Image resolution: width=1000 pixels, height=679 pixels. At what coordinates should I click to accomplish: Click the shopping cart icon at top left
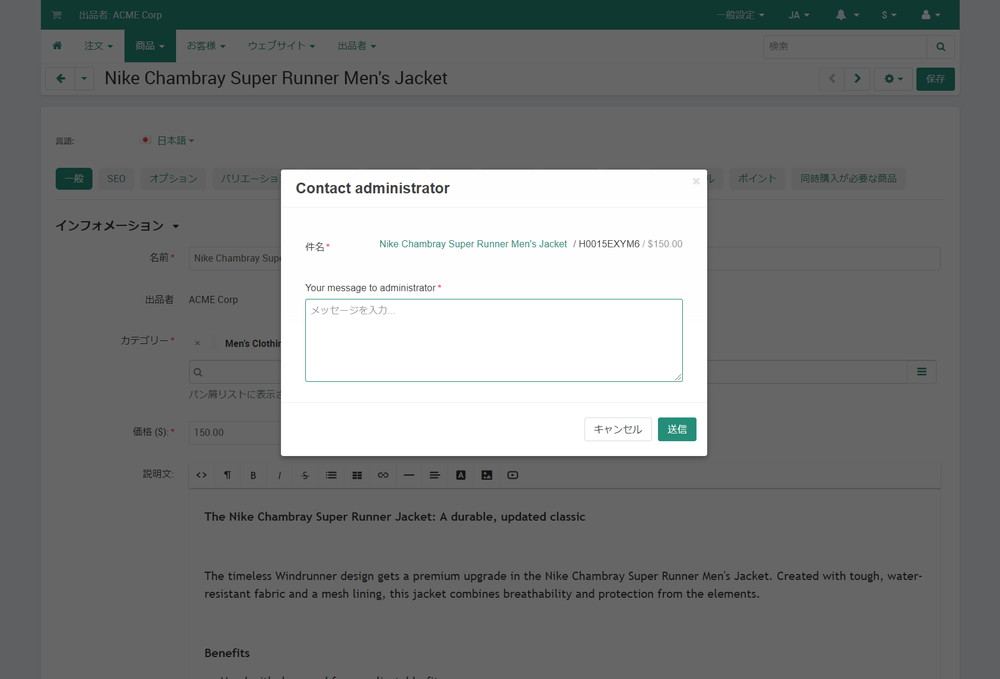(56, 15)
